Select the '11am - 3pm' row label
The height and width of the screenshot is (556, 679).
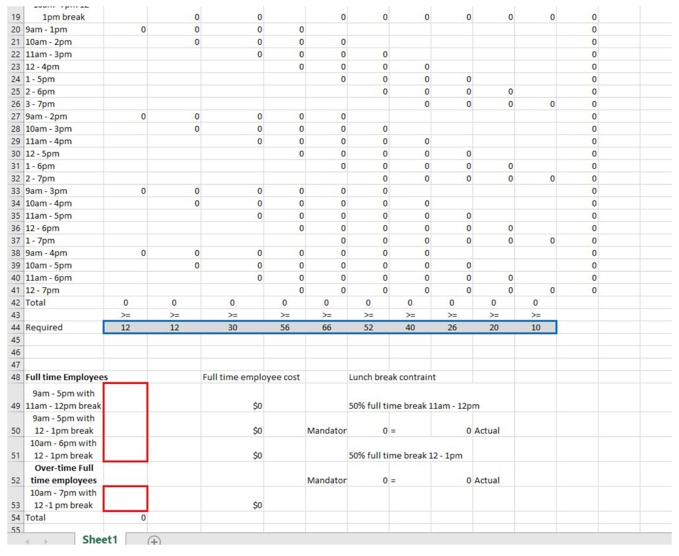48,55
